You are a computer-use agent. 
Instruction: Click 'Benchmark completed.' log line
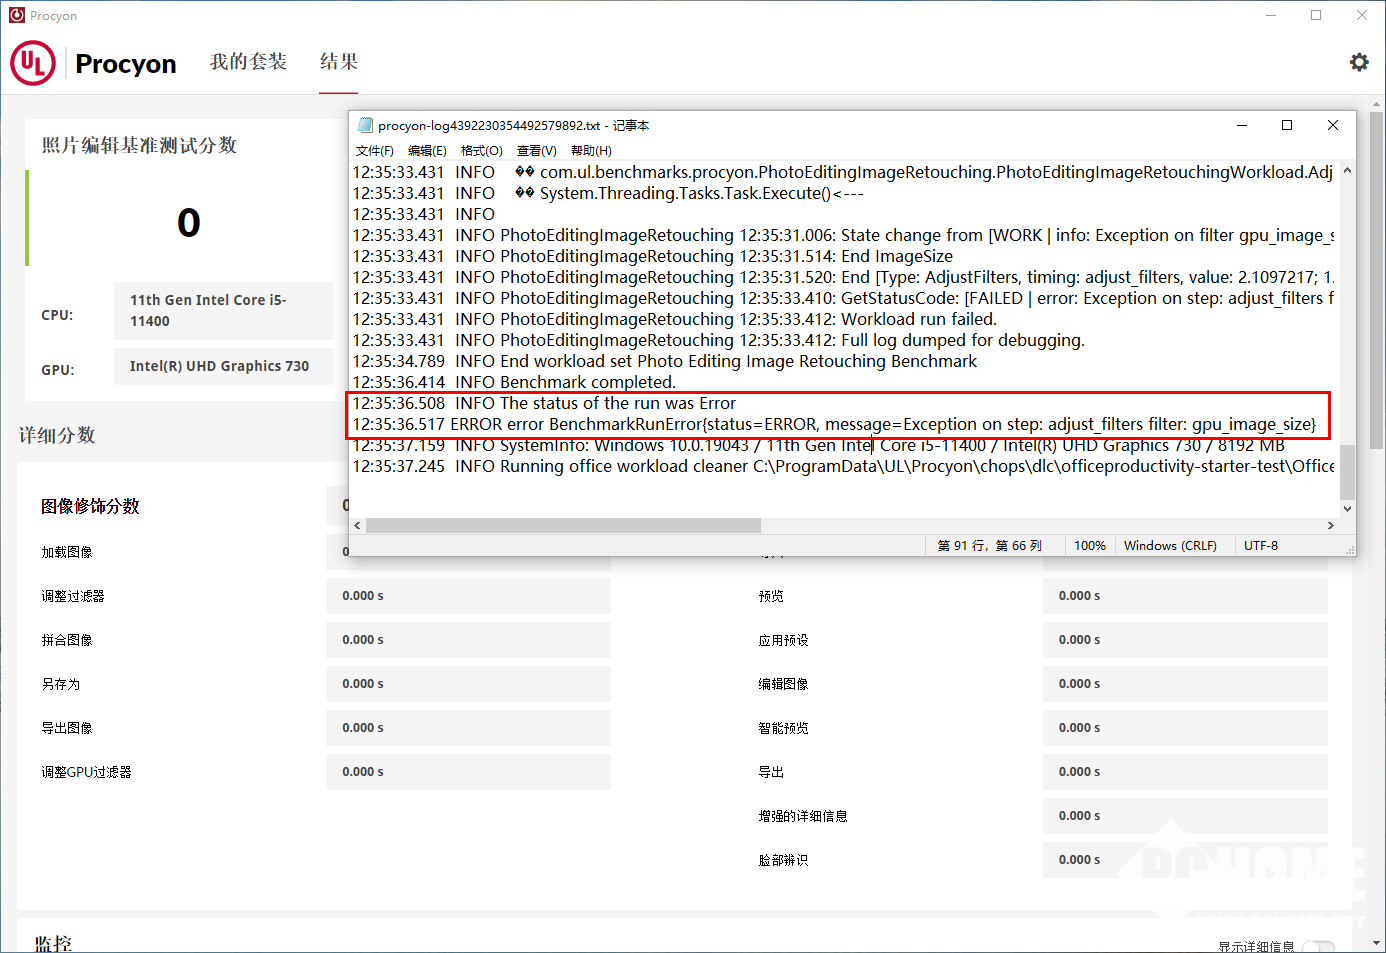(514, 382)
